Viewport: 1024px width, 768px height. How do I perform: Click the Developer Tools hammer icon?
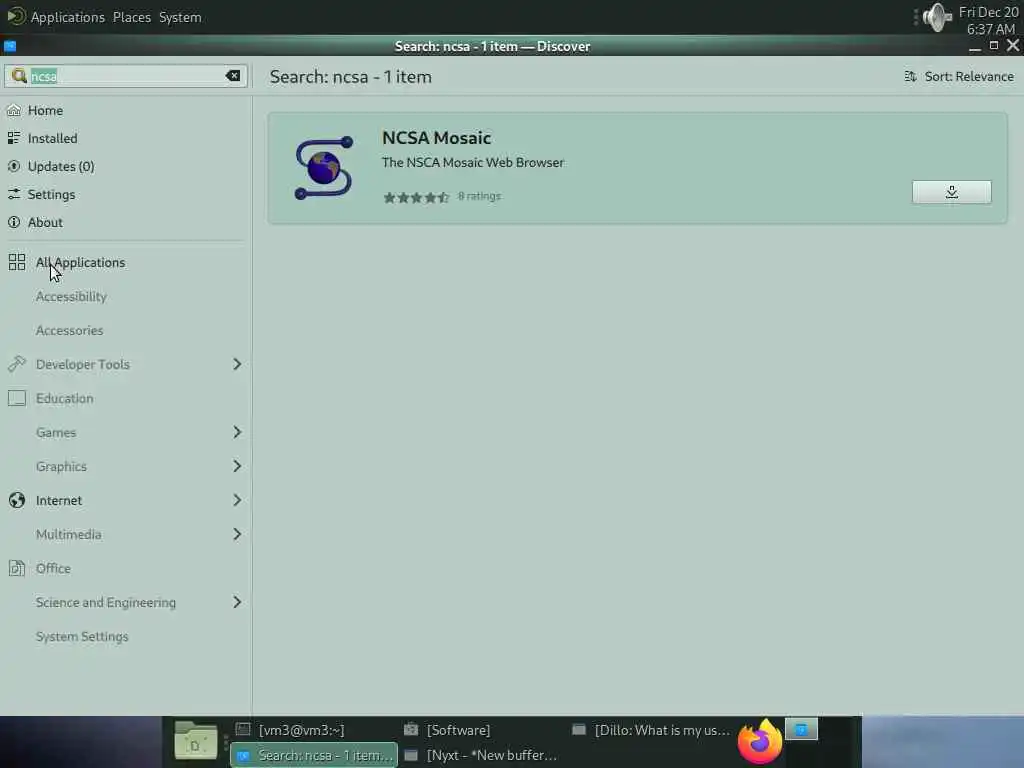17,364
